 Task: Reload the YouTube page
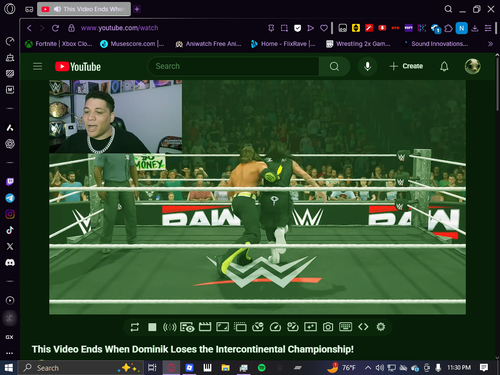point(55,28)
